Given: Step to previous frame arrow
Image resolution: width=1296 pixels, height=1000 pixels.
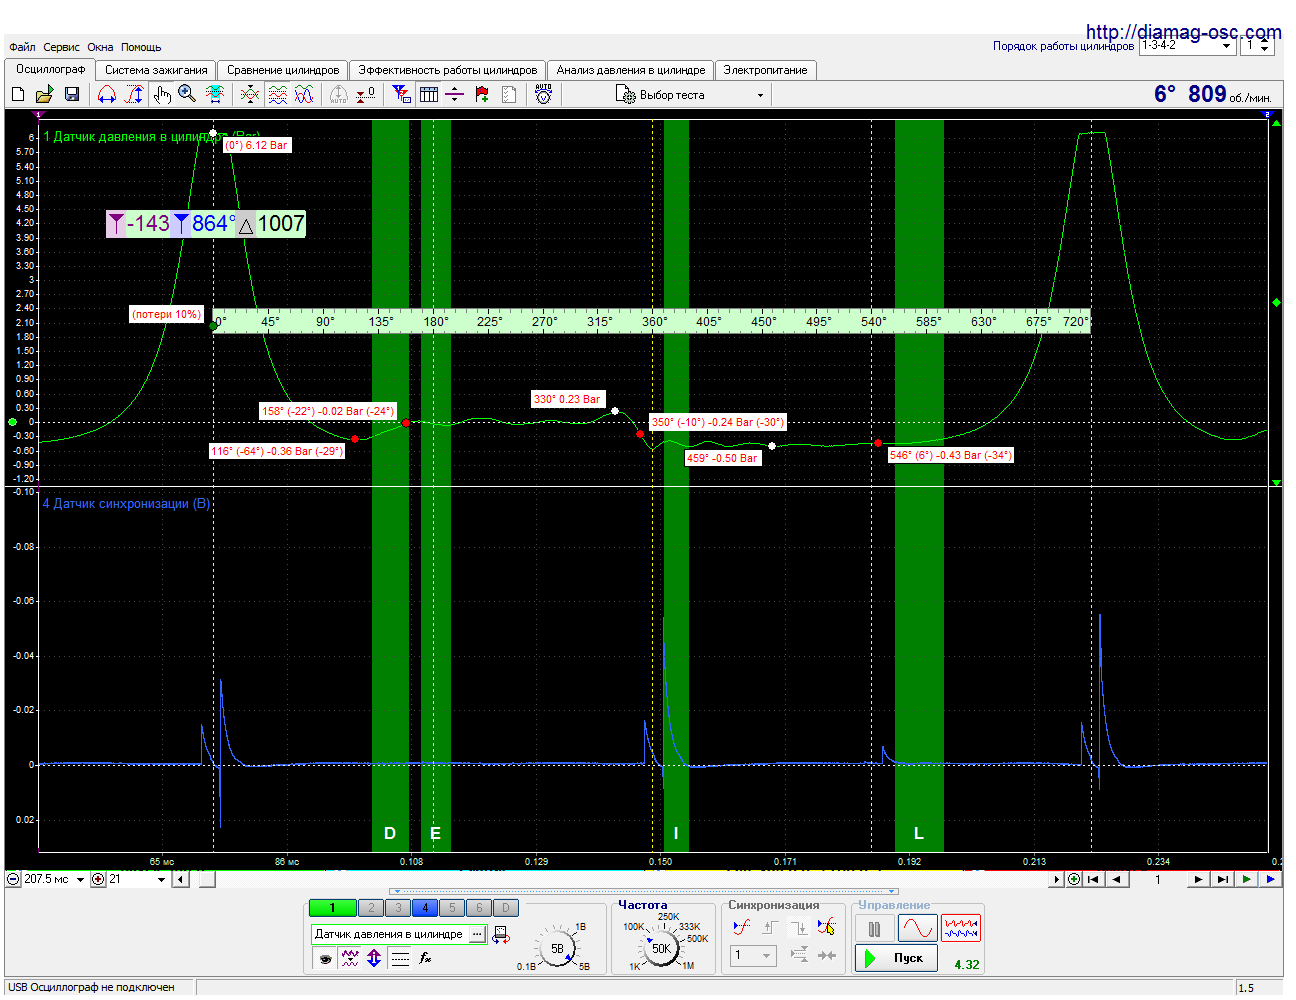Looking at the screenshot, I should (1117, 880).
